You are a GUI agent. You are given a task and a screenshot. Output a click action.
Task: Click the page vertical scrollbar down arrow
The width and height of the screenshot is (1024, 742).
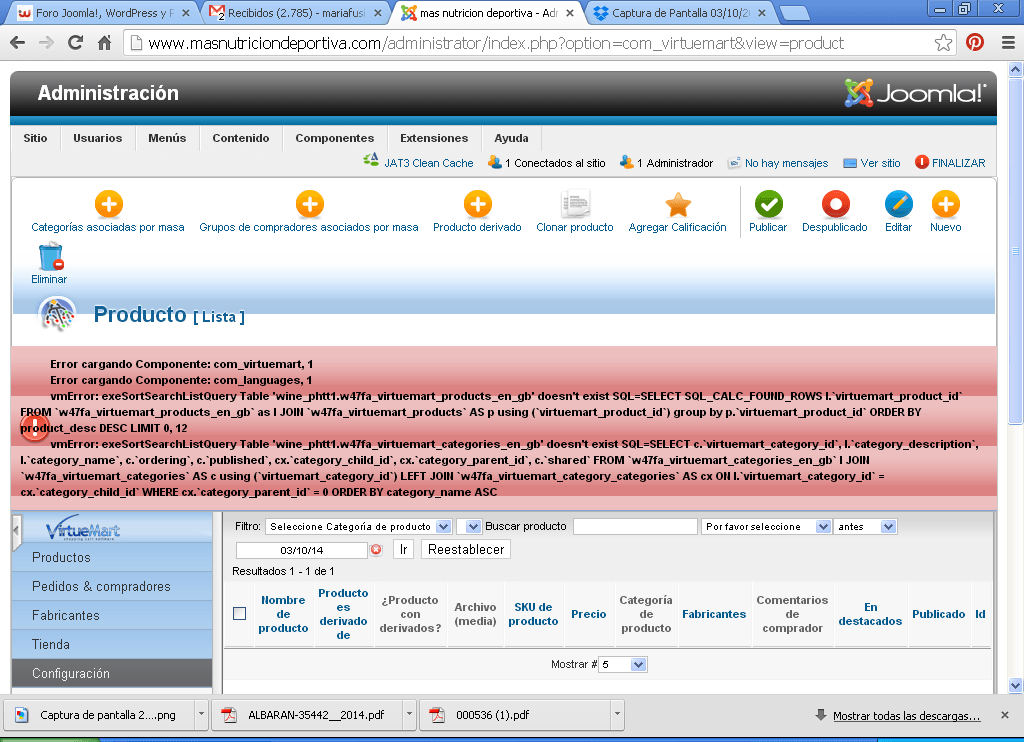tap(1016, 685)
